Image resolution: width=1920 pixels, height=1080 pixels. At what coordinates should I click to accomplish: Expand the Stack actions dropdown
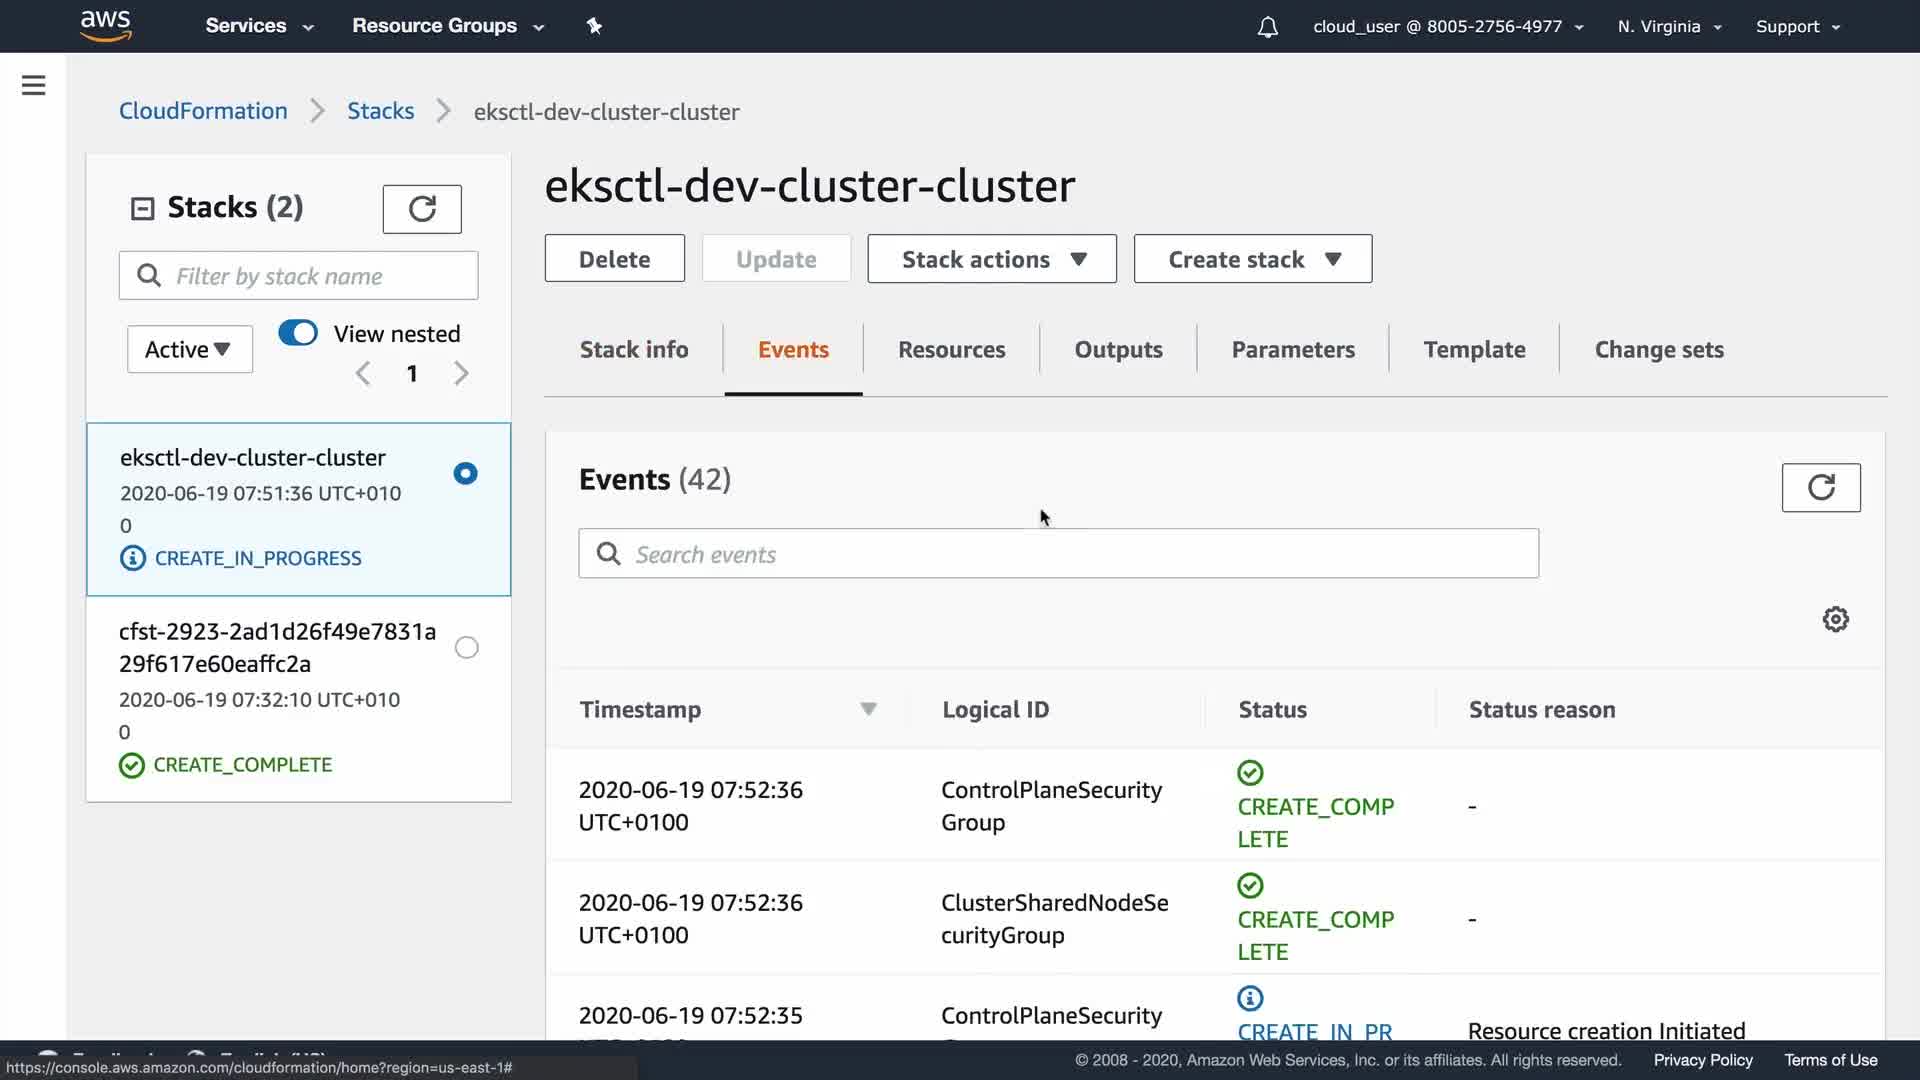click(991, 259)
